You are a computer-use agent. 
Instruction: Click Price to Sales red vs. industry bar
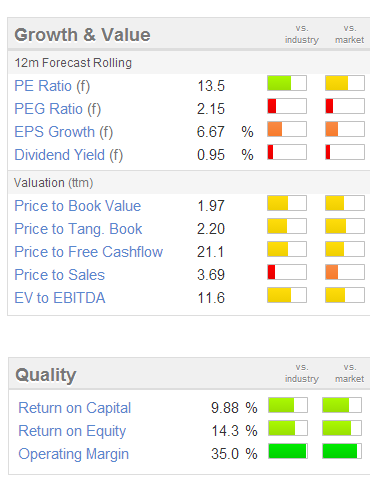click(x=287, y=272)
